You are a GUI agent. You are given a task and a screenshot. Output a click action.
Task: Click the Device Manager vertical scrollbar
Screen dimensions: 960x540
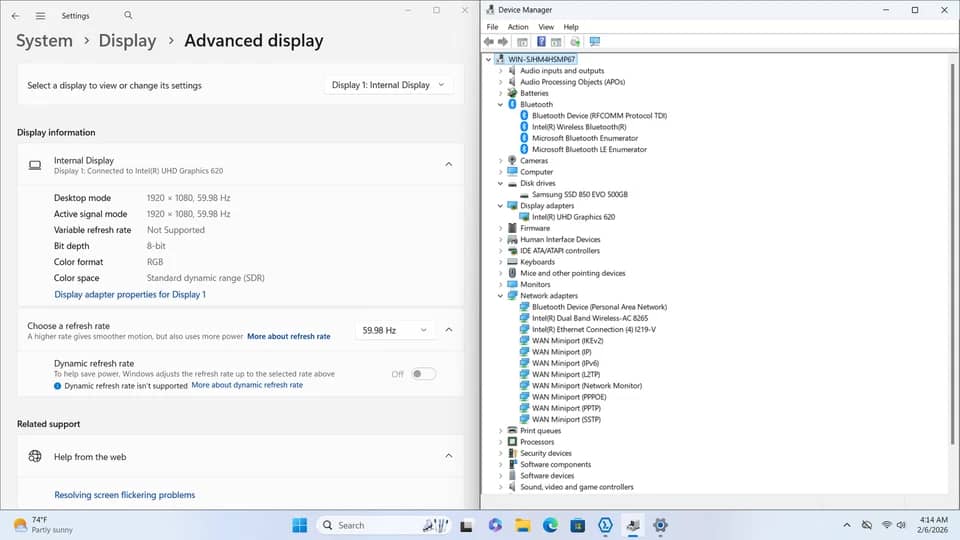(x=952, y=254)
